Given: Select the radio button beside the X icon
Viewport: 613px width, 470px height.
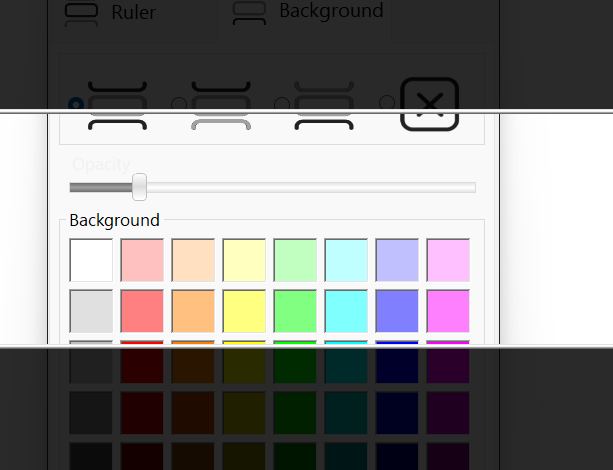Looking at the screenshot, I should (386, 103).
